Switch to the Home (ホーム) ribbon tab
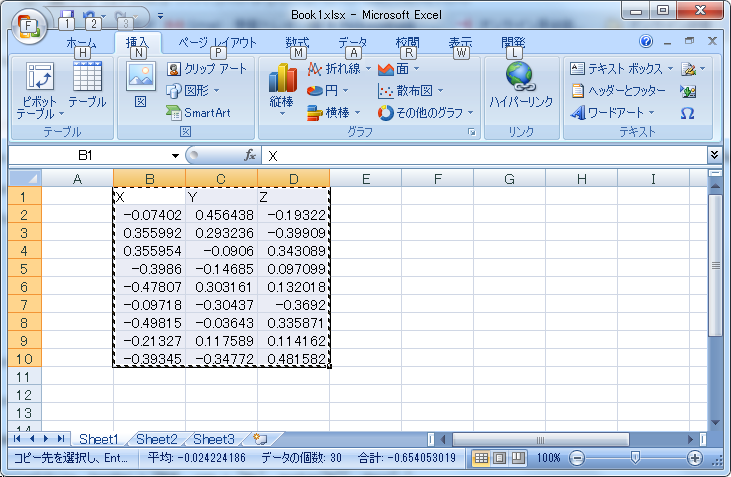731x477 pixels. click(x=82, y=43)
